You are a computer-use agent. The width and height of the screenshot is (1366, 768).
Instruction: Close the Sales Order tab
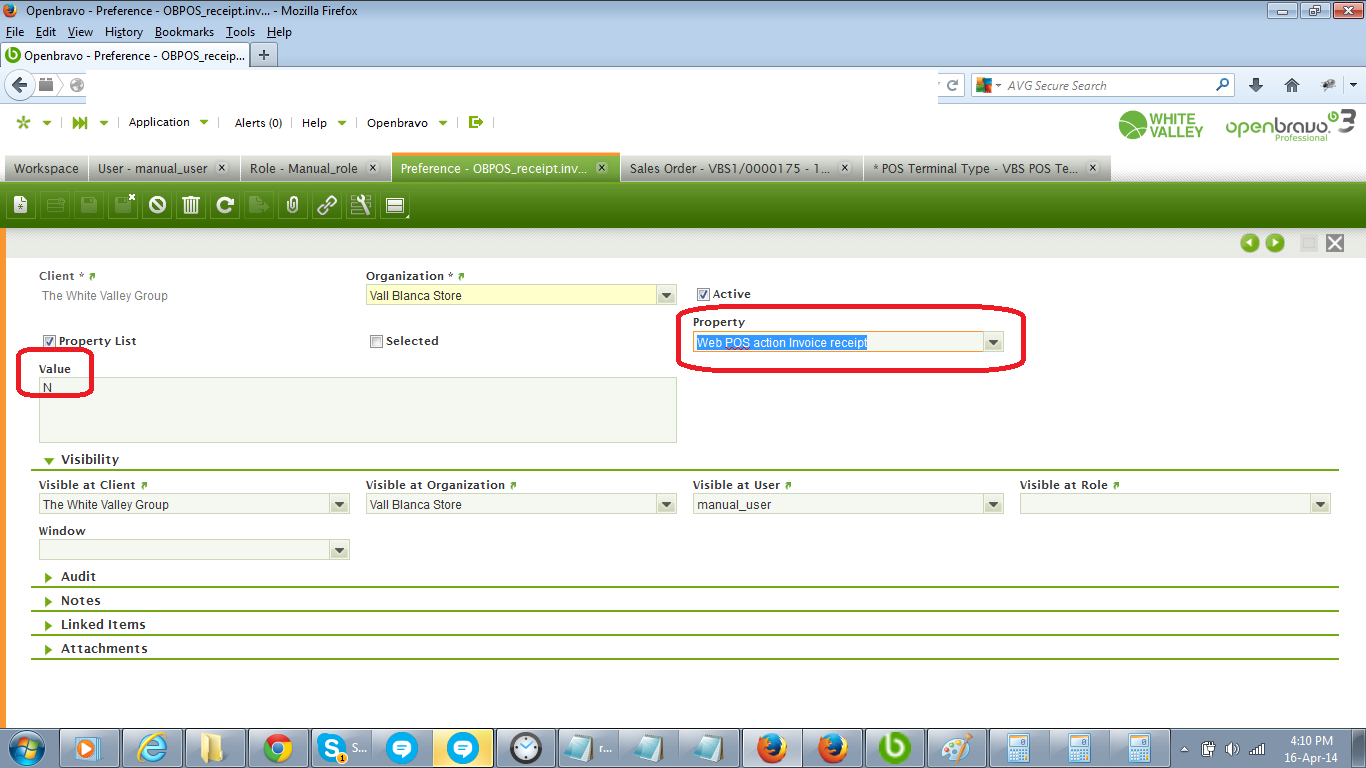845,168
